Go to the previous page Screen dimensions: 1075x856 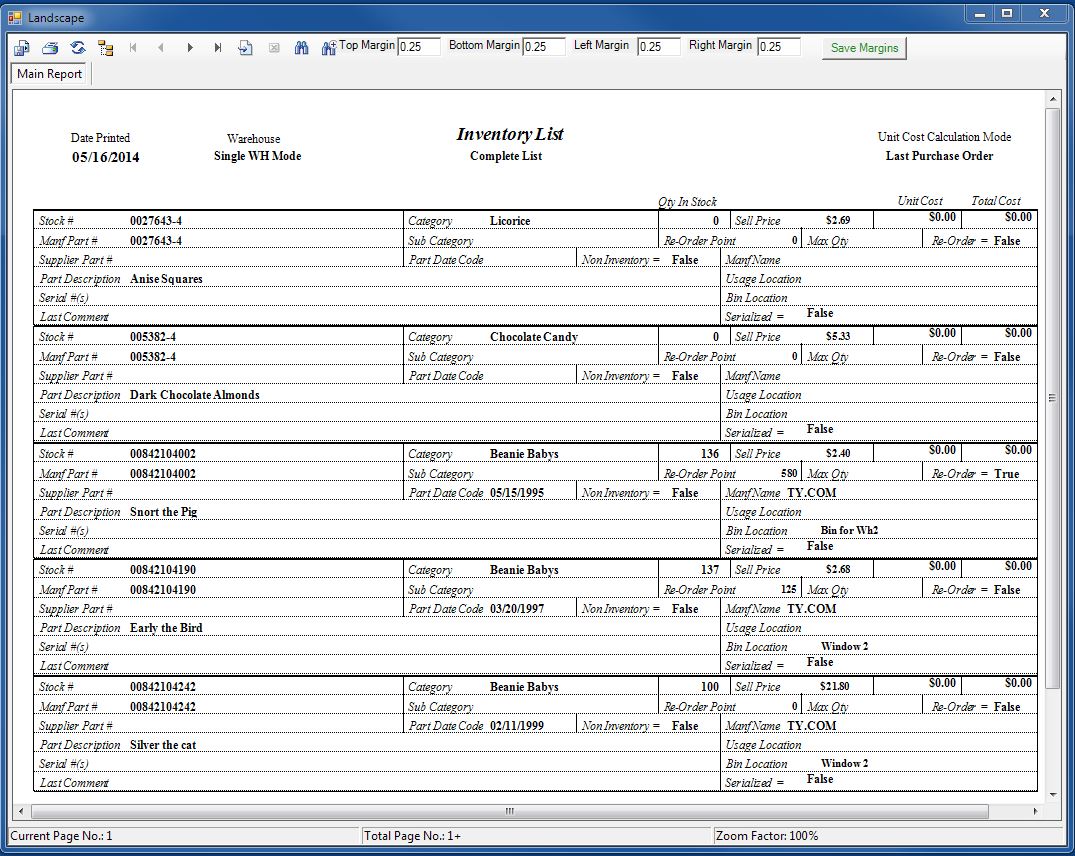pos(161,48)
